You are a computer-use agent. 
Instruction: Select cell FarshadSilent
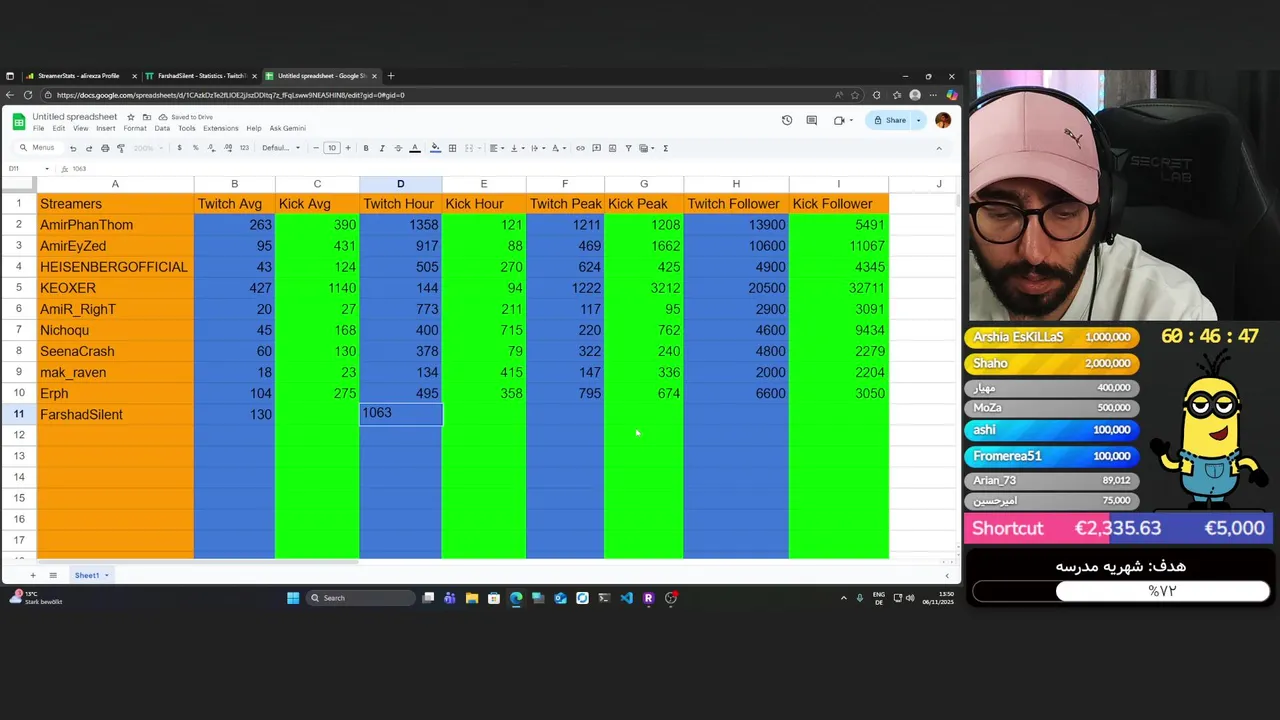[115, 414]
